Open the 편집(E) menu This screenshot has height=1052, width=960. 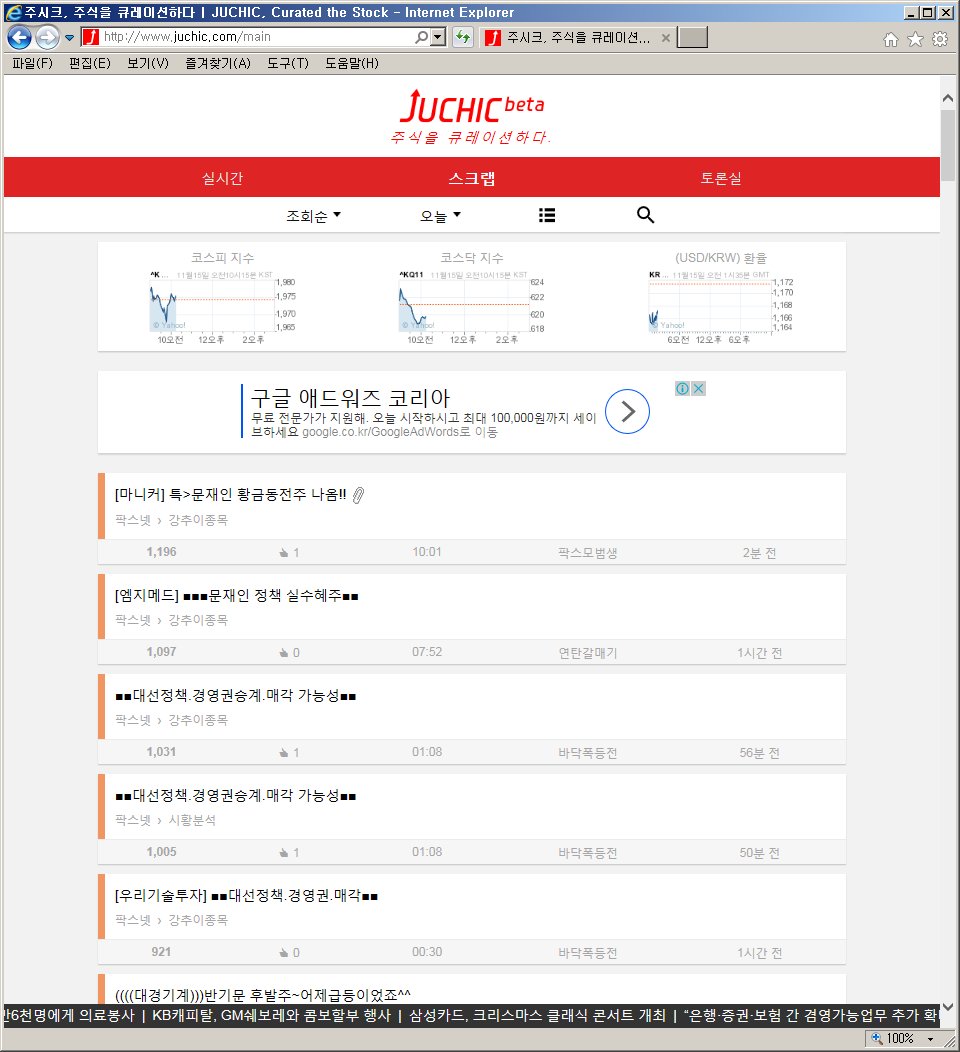pos(90,63)
